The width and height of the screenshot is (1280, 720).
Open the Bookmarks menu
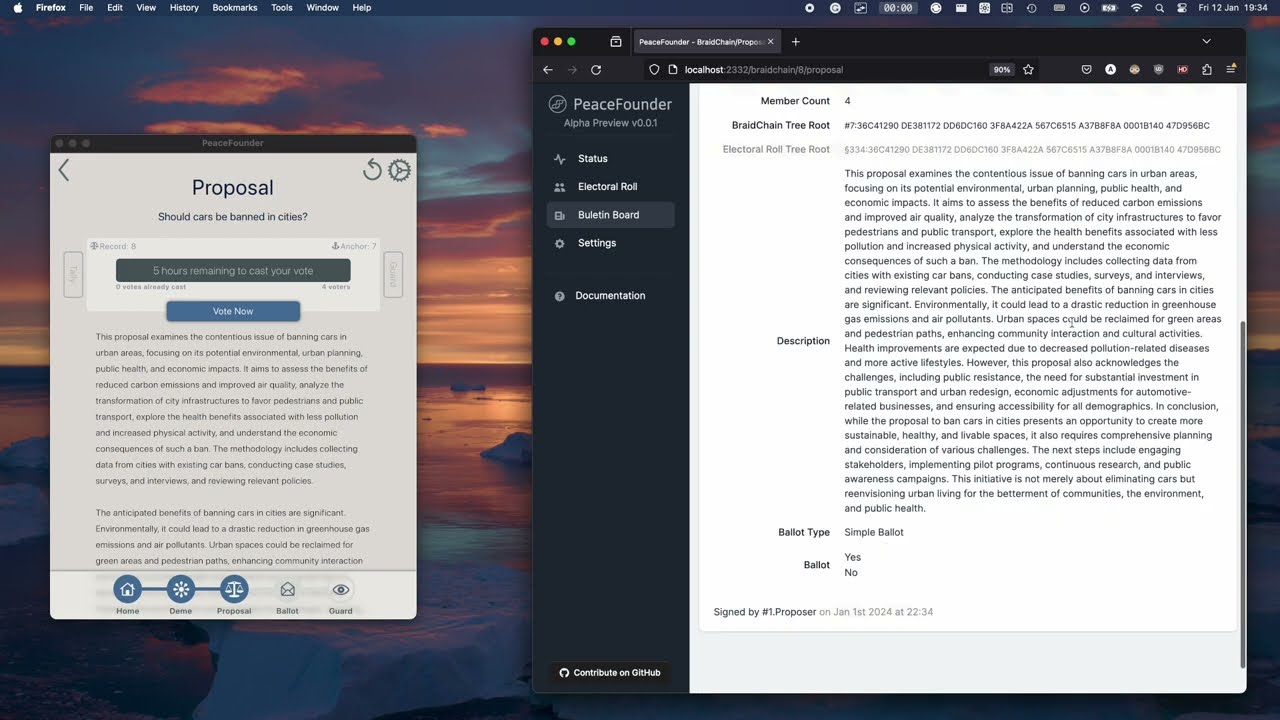[235, 7]
